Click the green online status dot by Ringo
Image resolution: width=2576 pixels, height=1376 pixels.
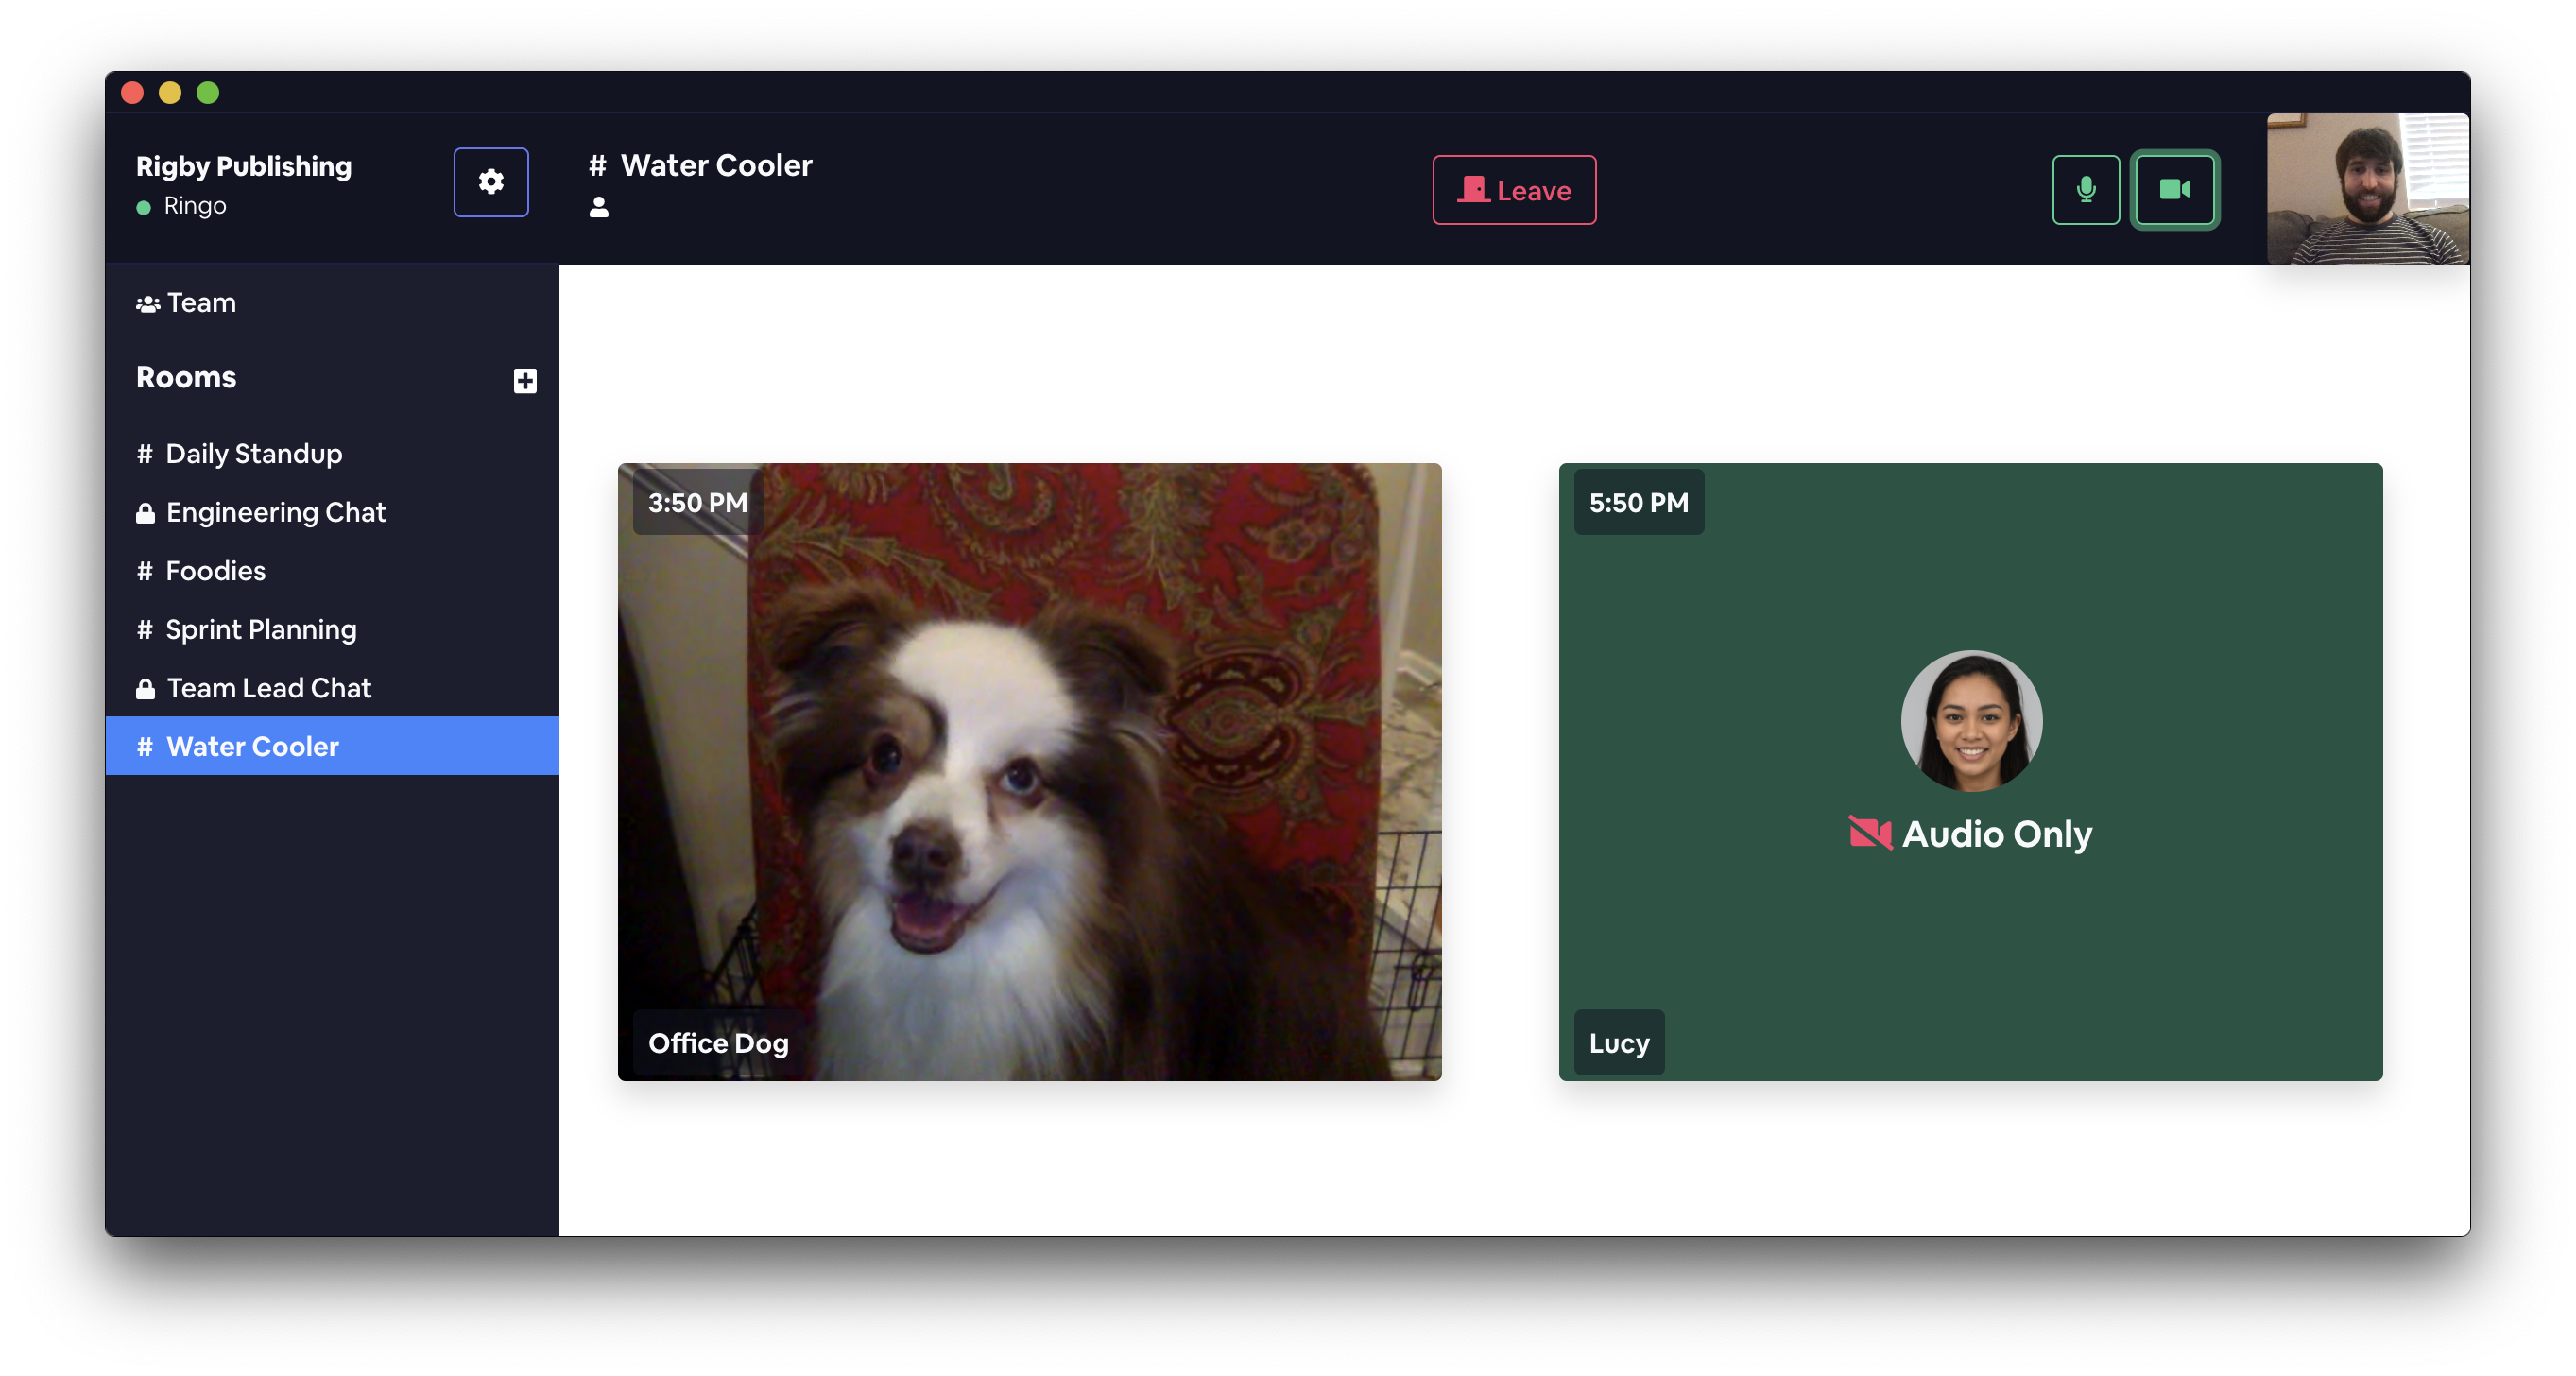pos(144,207)
